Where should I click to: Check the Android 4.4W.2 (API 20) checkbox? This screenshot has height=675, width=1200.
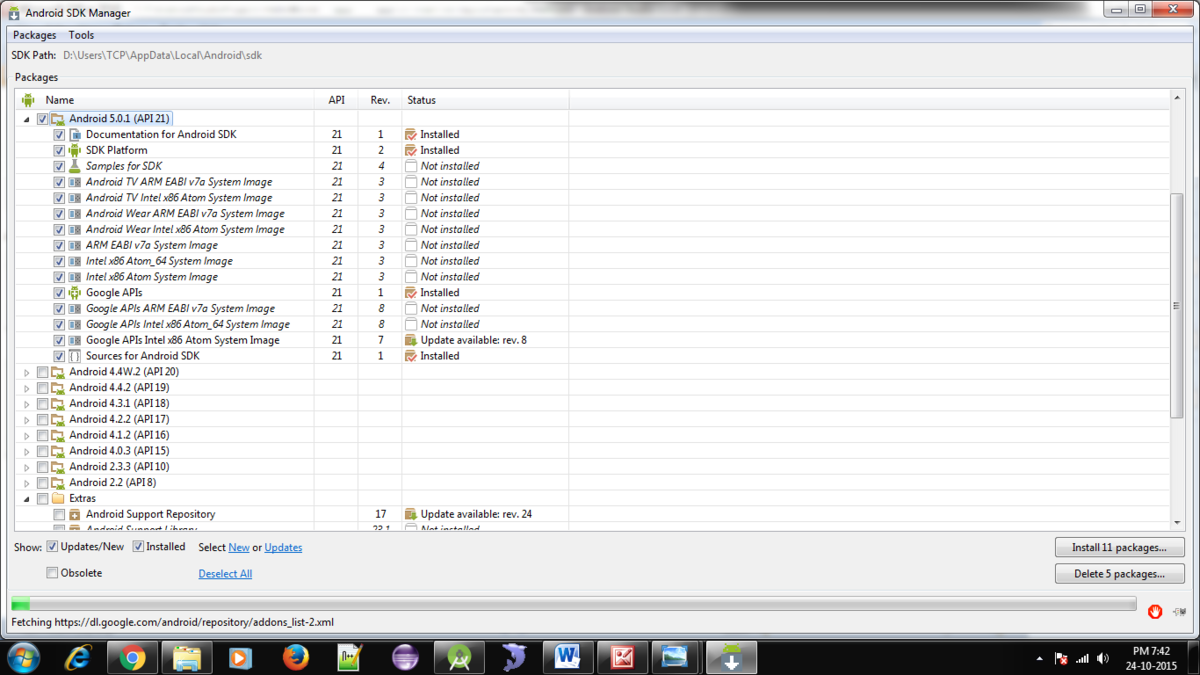[x=42, y=372]
